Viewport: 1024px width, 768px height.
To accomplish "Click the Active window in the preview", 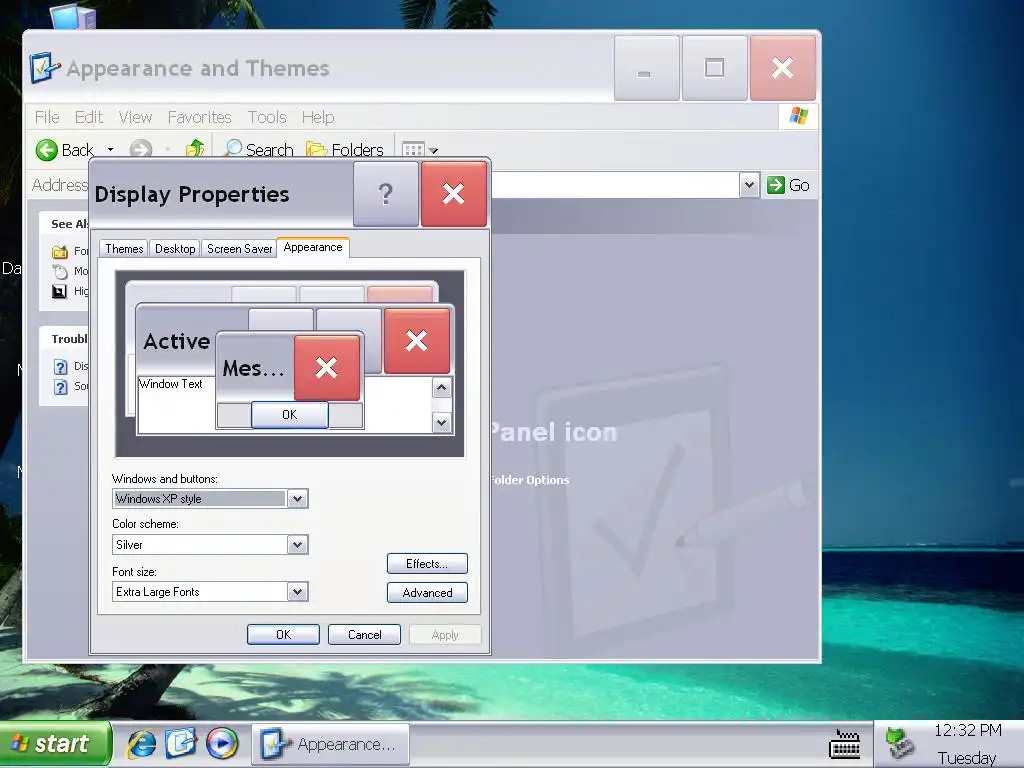I will [x=176, y=342].
